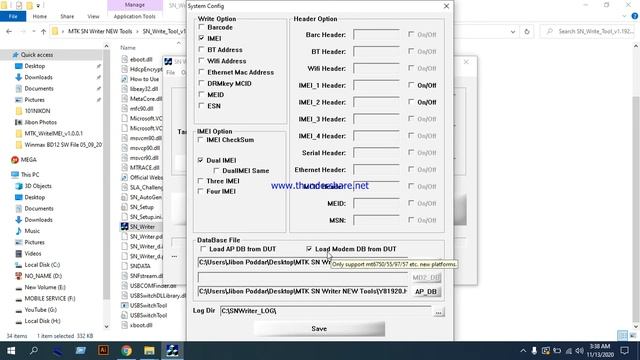
Task: Enable Wifi Address write option
Action: pos(202,61)
